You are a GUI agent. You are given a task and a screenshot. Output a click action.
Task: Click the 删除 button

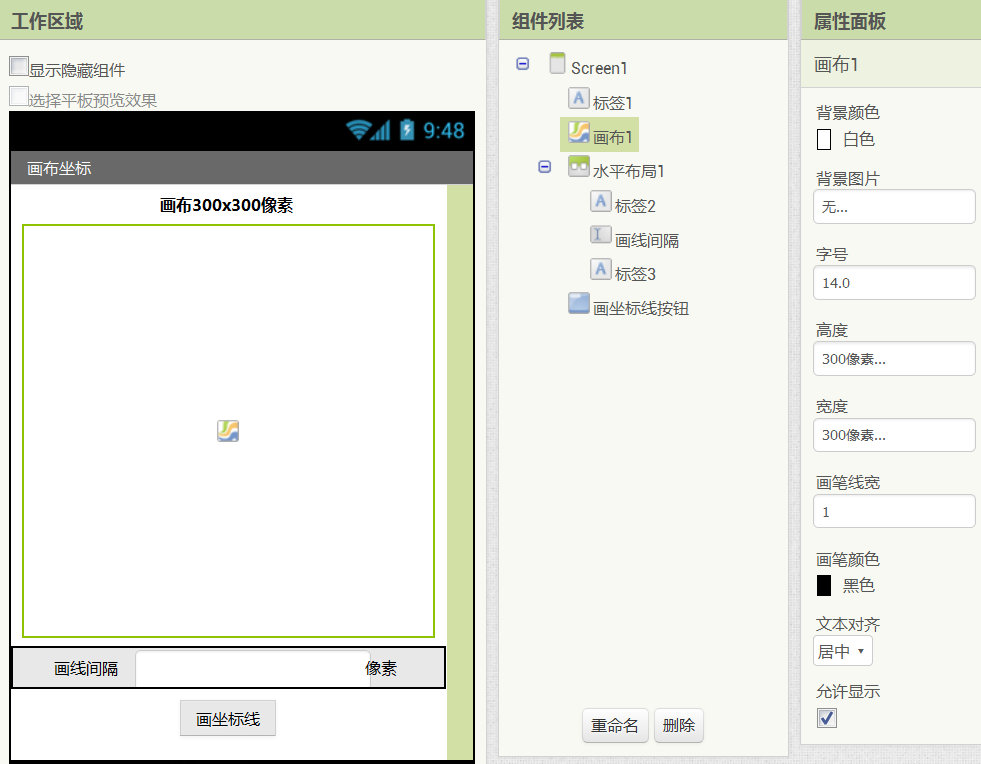tap(679, 725)
